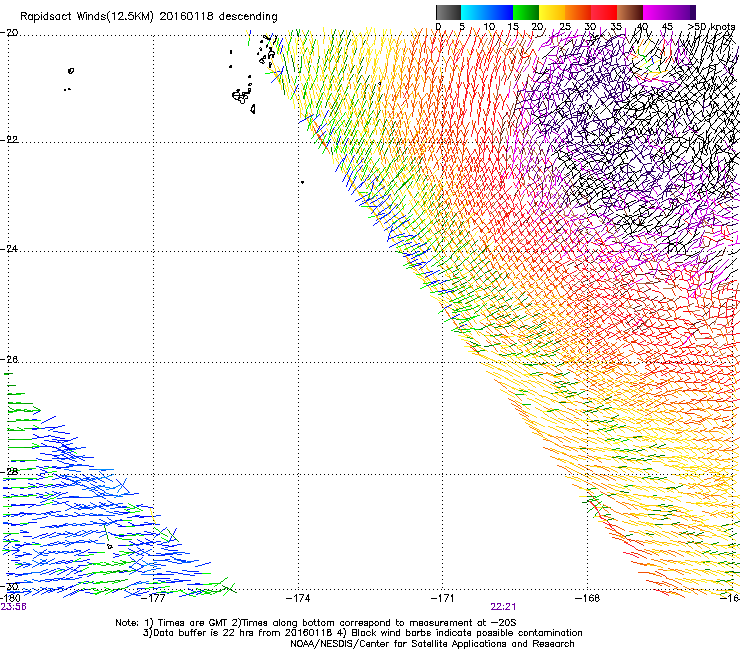Click the 'Data buffer is 22 hrs' note line
The height and width of the screenshot is (650, 740).
pos(362,633)
